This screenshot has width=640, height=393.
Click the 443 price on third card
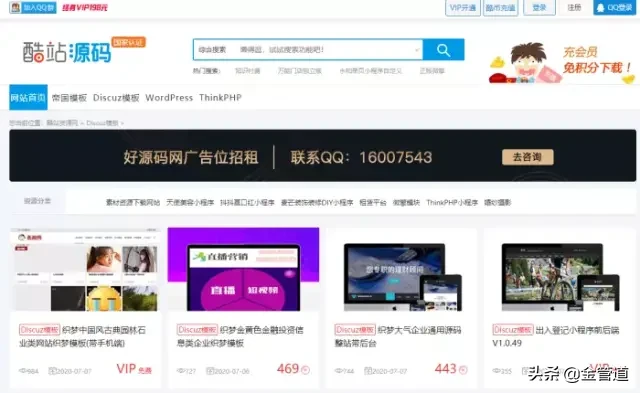445,369
